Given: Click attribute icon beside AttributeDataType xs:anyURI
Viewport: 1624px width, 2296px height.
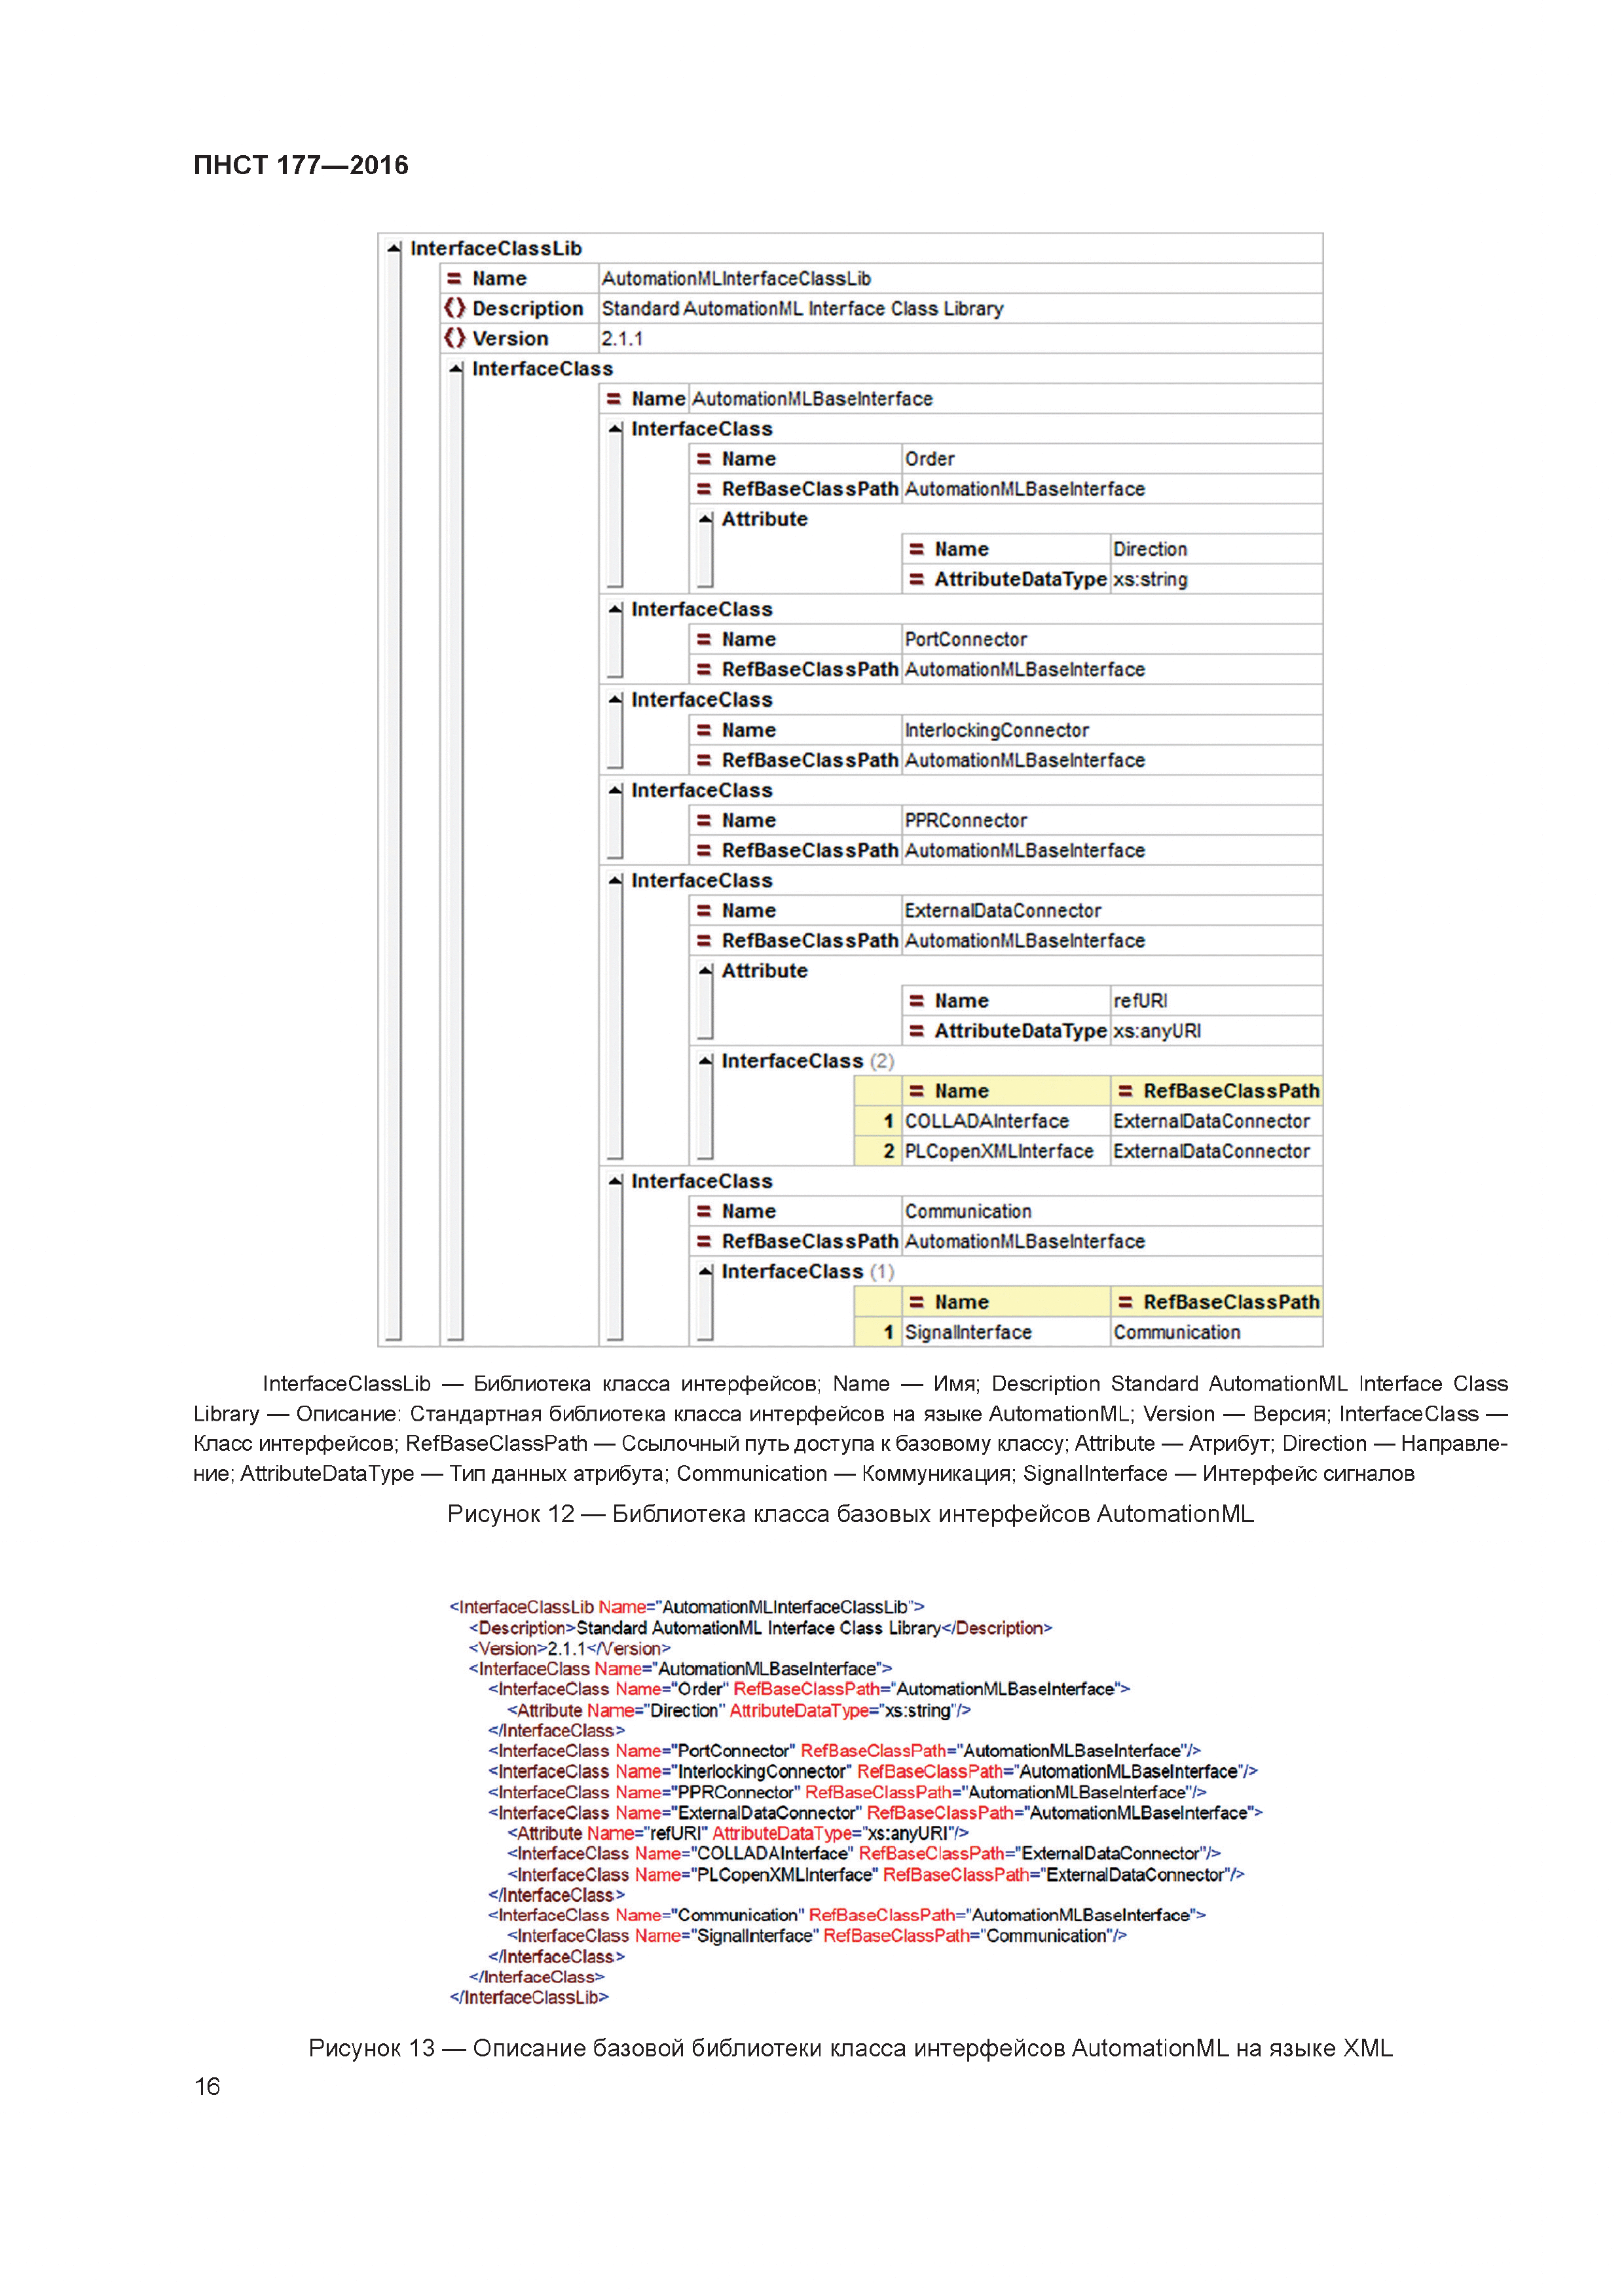Looking at the screenshot, I should tap(916, 1031).
